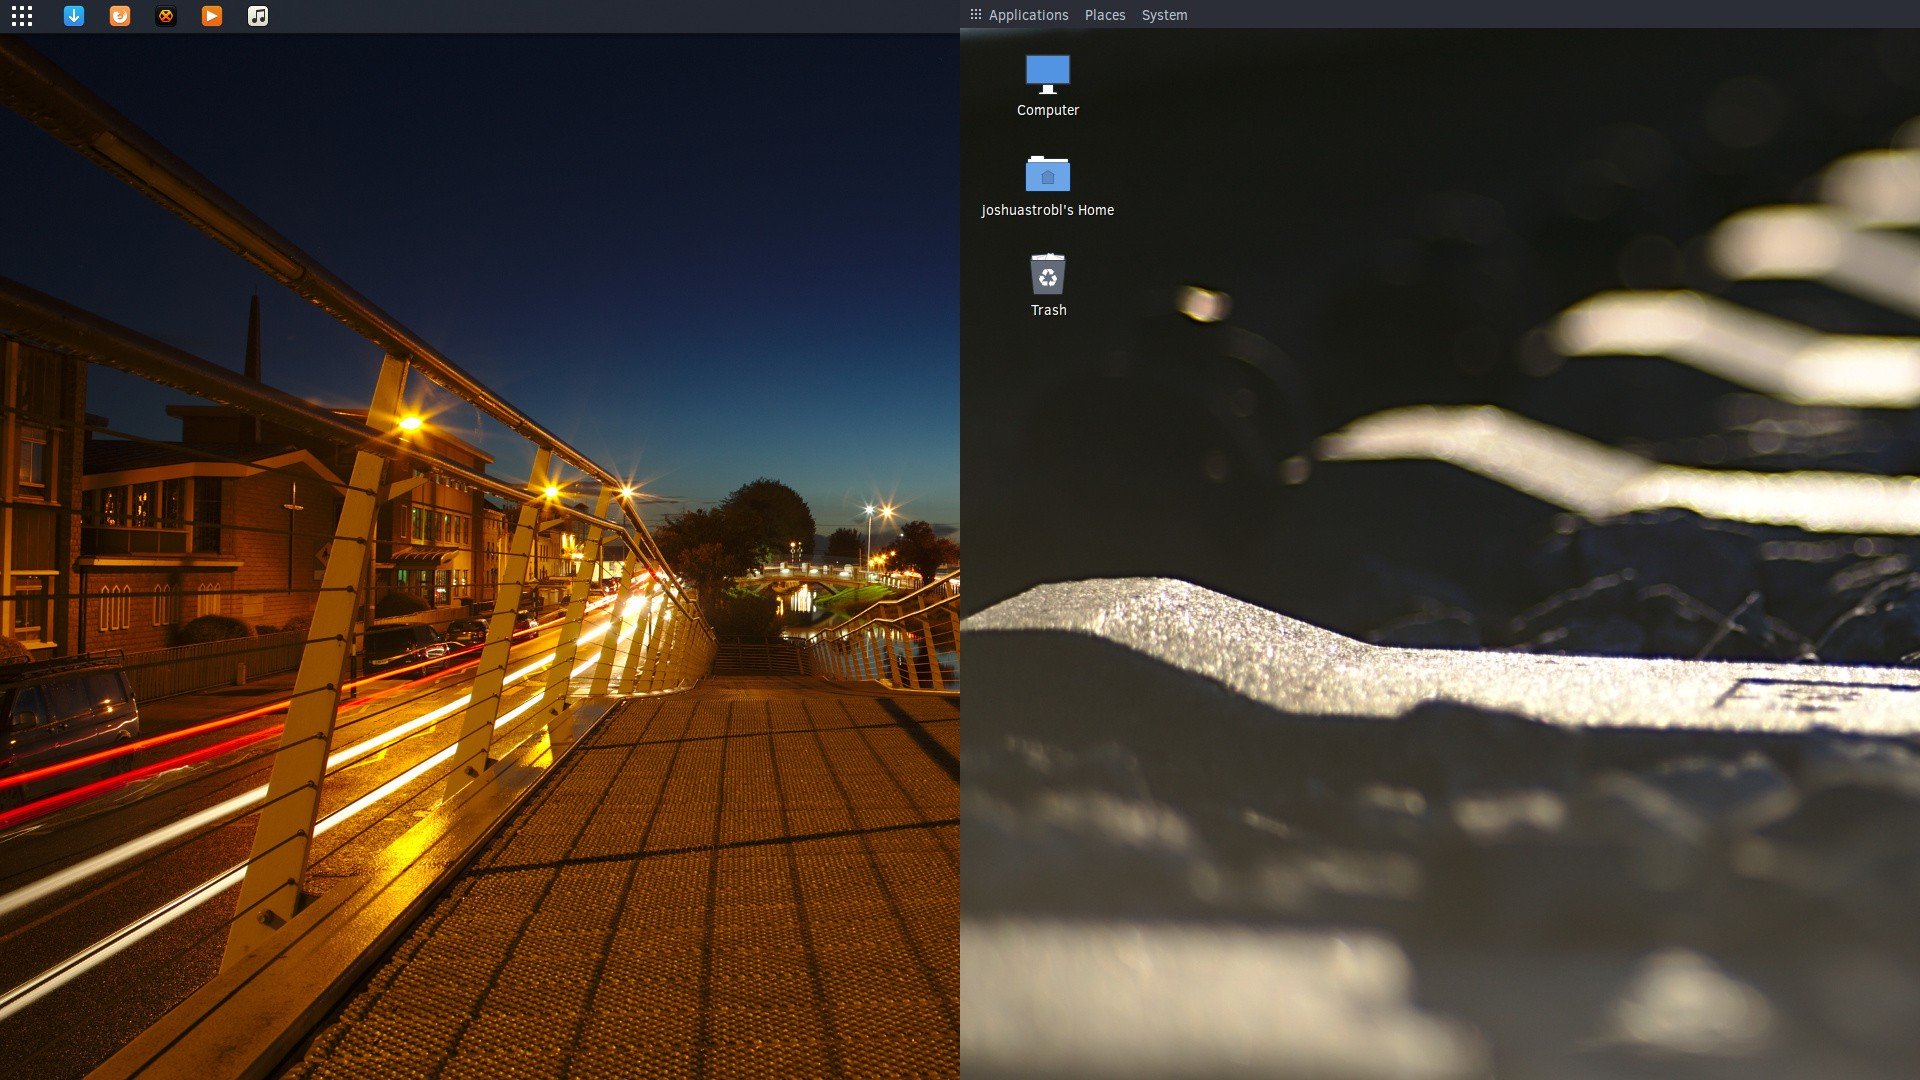Open the Applications menu
Viewport: 1920px width, 1080px height.
tap(1028, 14)
